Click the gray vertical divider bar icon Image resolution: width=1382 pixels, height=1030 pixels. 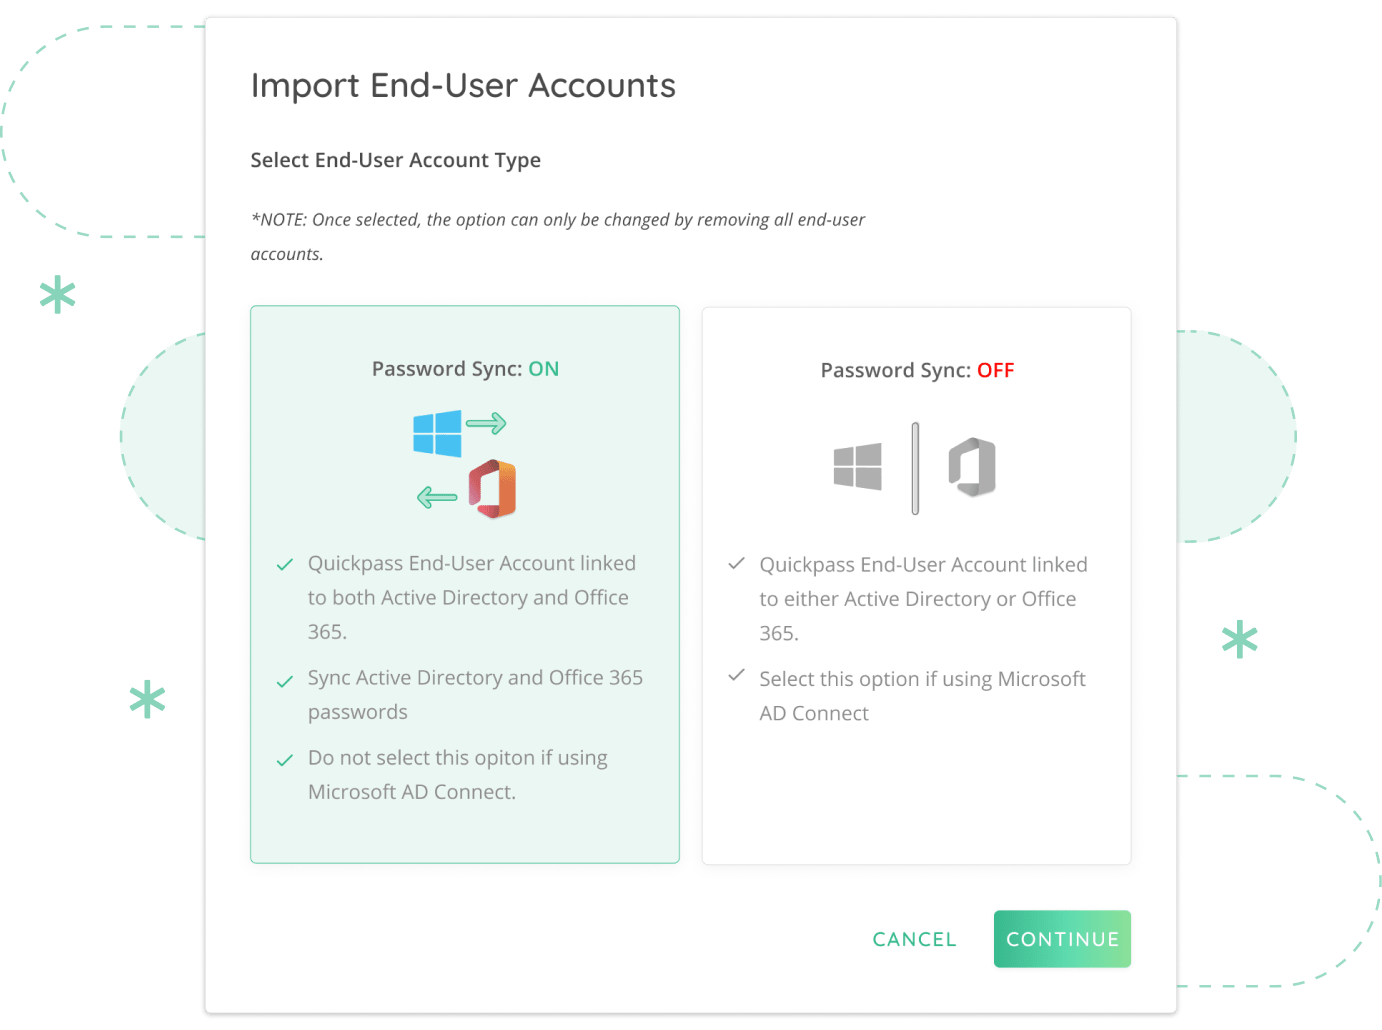click(915, 468)
